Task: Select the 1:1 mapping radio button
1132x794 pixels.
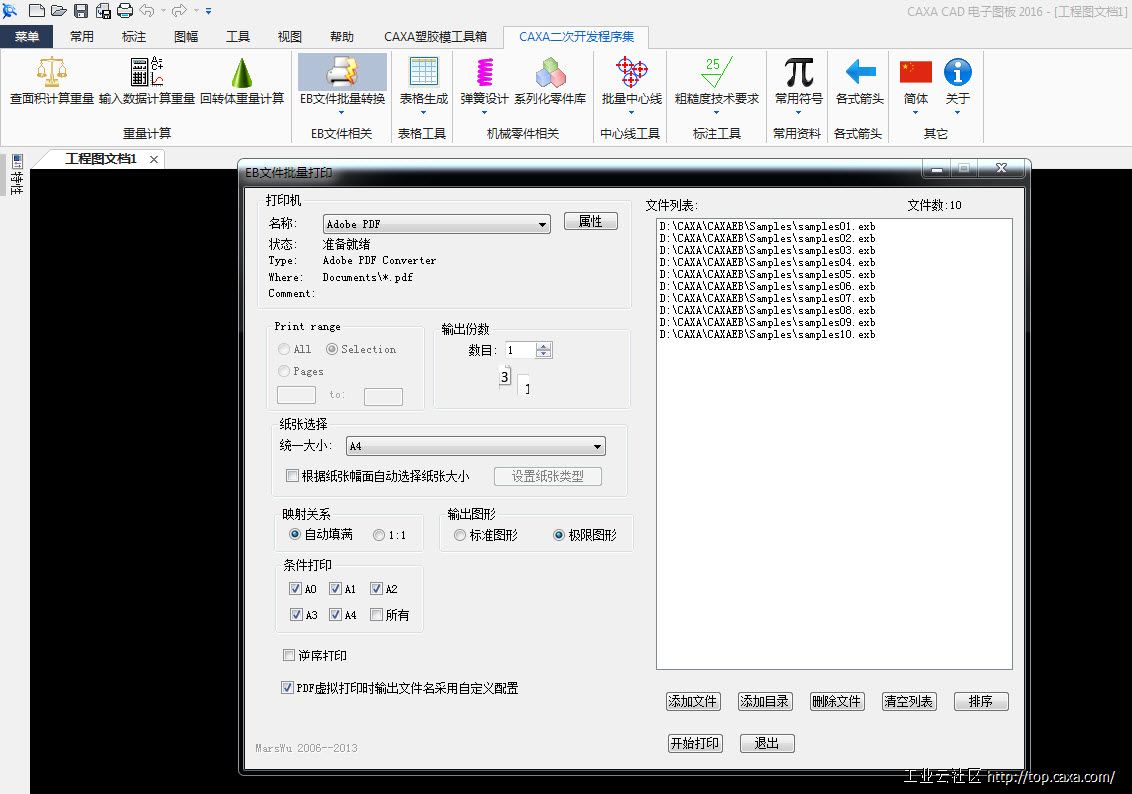Action: (x=379, y=535)
